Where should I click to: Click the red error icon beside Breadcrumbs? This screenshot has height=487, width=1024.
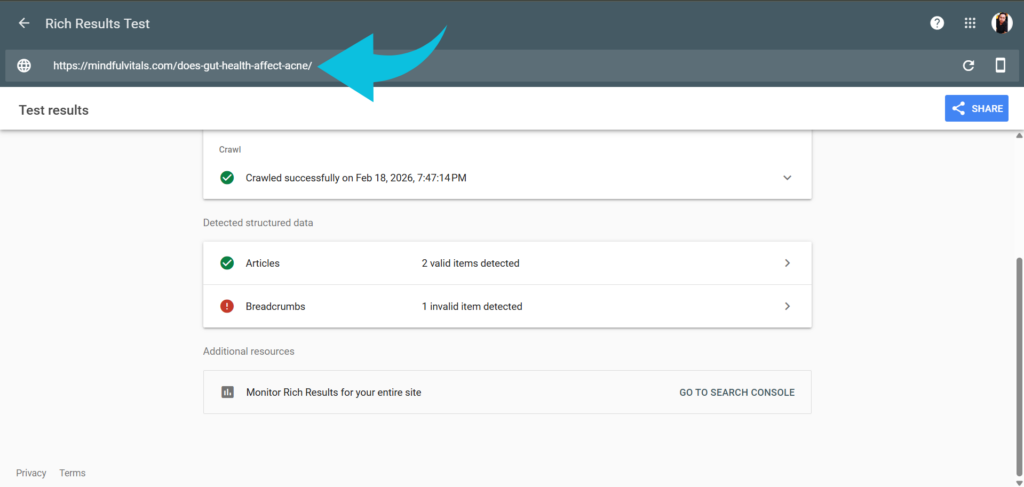(227, 306)
